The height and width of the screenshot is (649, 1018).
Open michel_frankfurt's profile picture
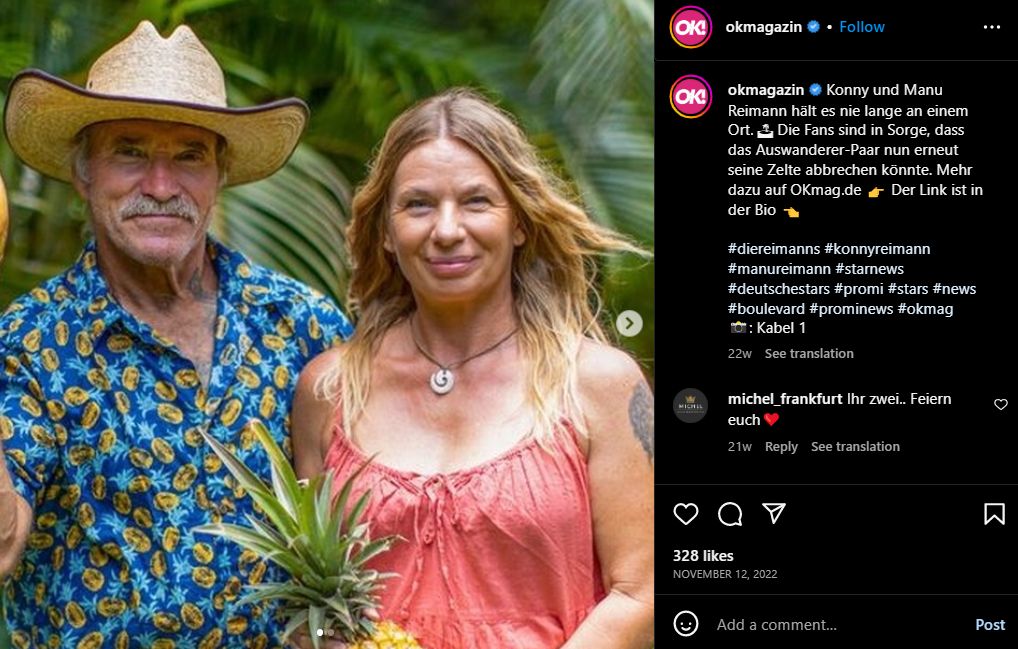pyautogui.click(x=691, y=405)
